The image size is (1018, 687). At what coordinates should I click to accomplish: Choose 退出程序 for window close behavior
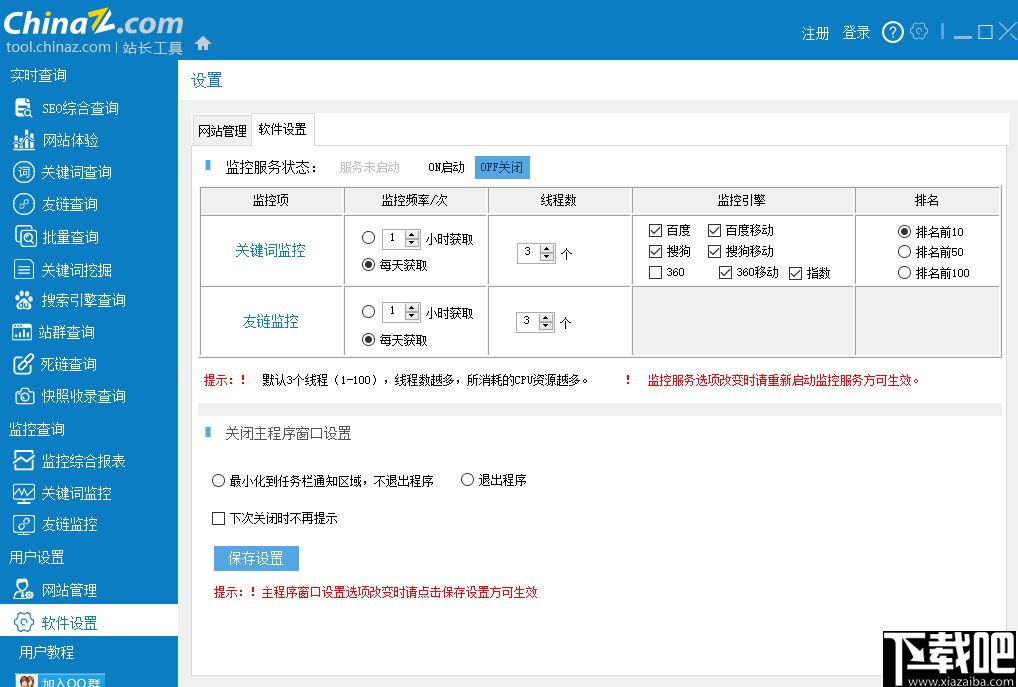[467, 479]
